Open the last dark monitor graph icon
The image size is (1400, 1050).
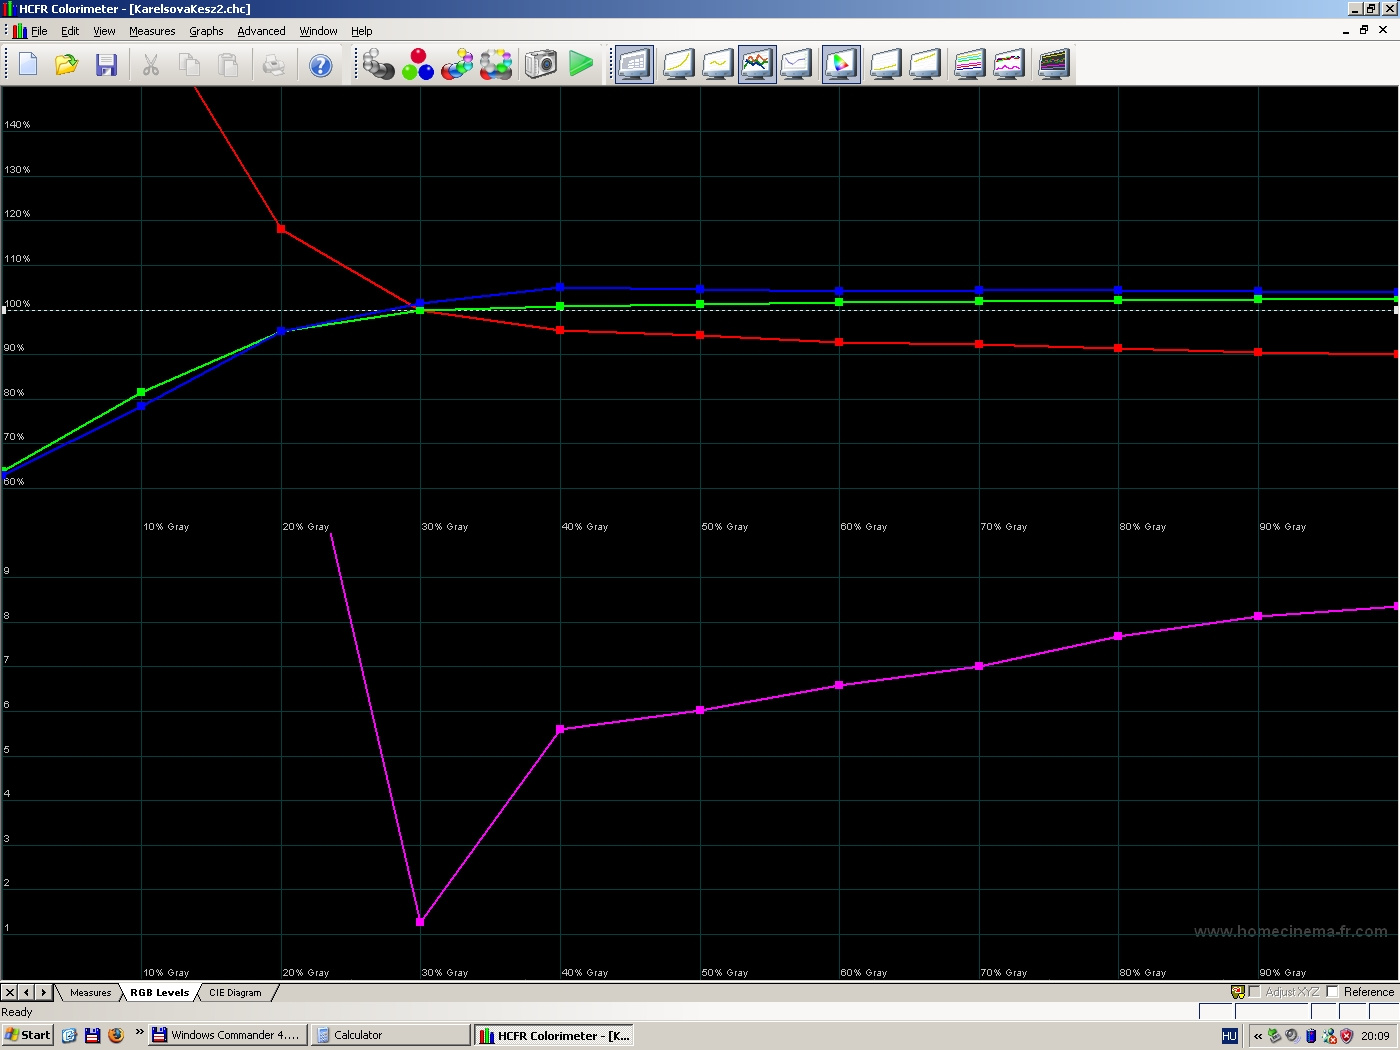(1054, 65)
